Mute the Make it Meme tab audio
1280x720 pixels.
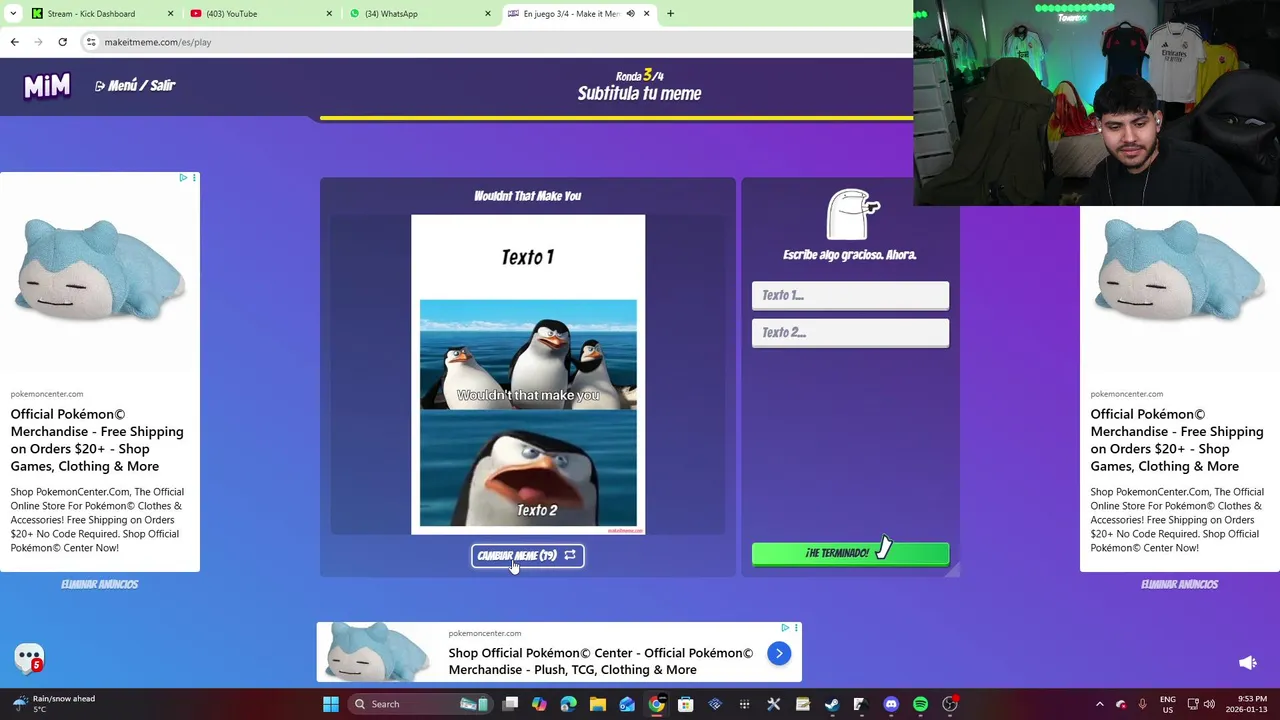(x=630, y=13)
